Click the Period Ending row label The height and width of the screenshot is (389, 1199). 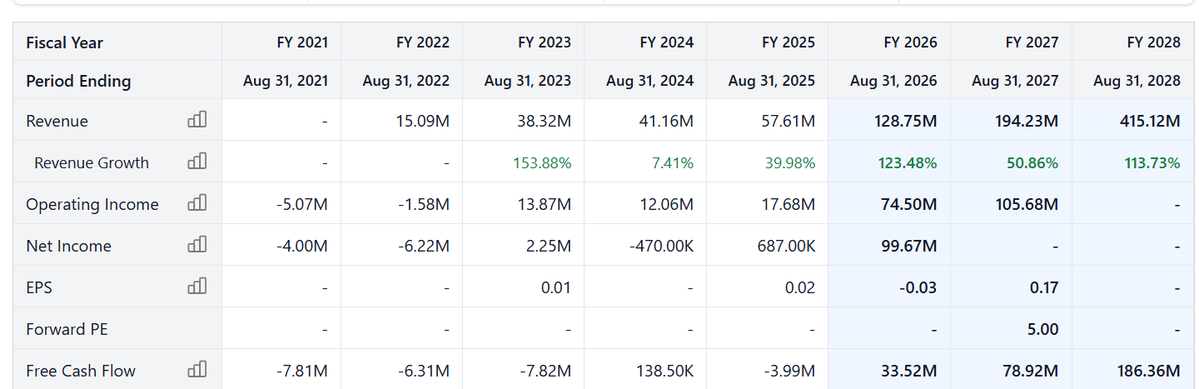[x=78, y=81]
